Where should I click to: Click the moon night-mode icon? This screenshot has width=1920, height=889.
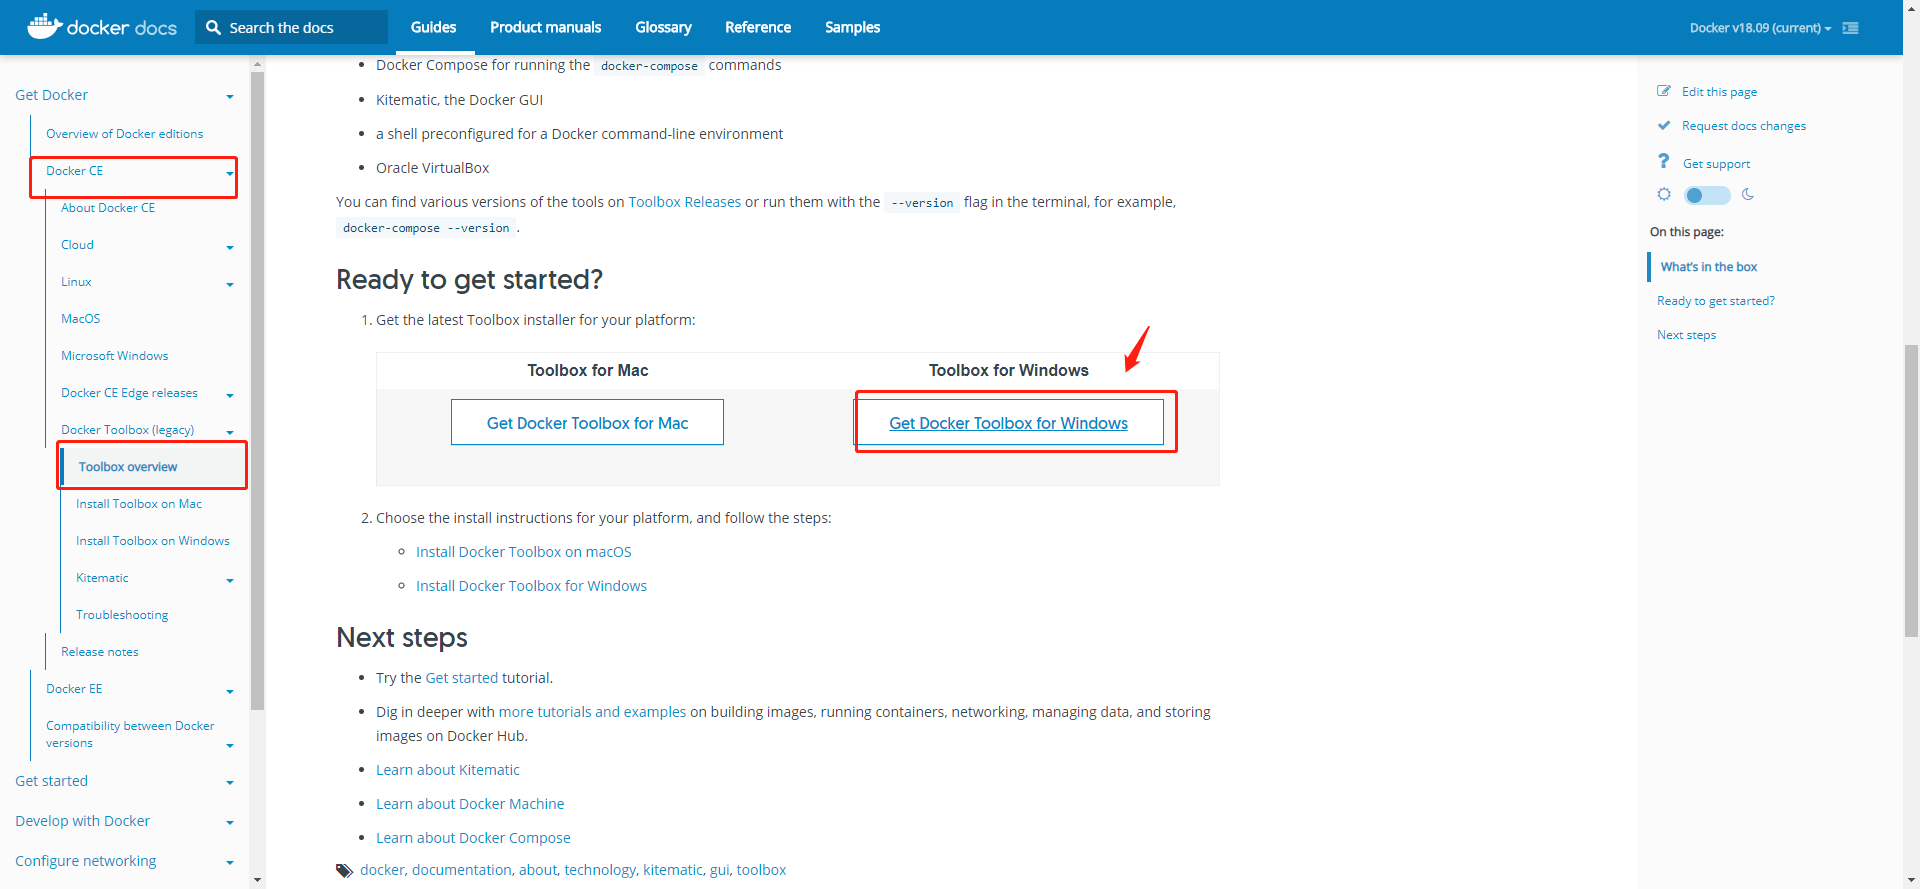pos(1748,195)
